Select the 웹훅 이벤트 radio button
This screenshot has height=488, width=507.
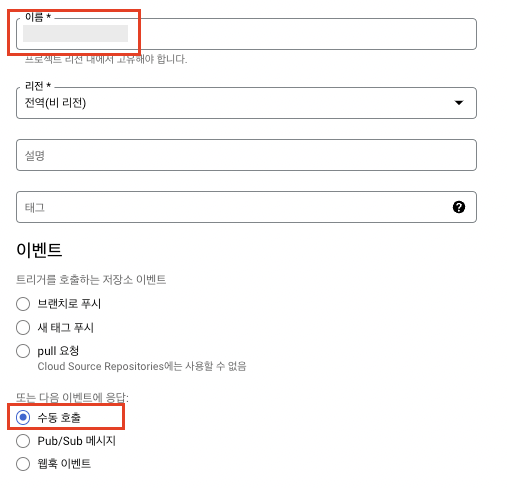pyautogui.click(x=23, y=464)
